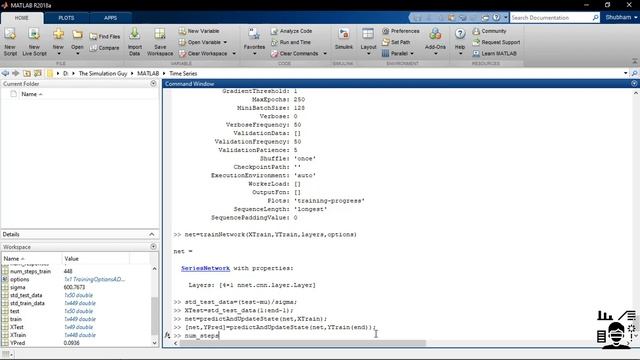Click the fx function browser icon
This screenshot has height=360, width=640.
tap(167, 335)
